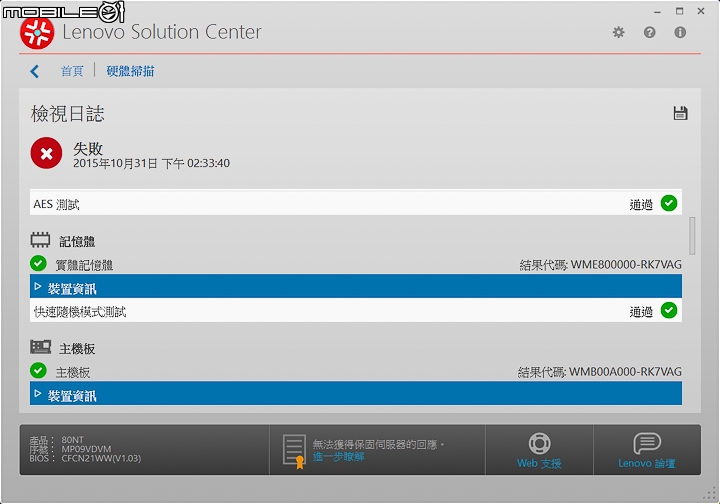Screen dimensions: 720x504
Task: Click result code WMB00A000-RK7VAG
Action: [625, 371]
